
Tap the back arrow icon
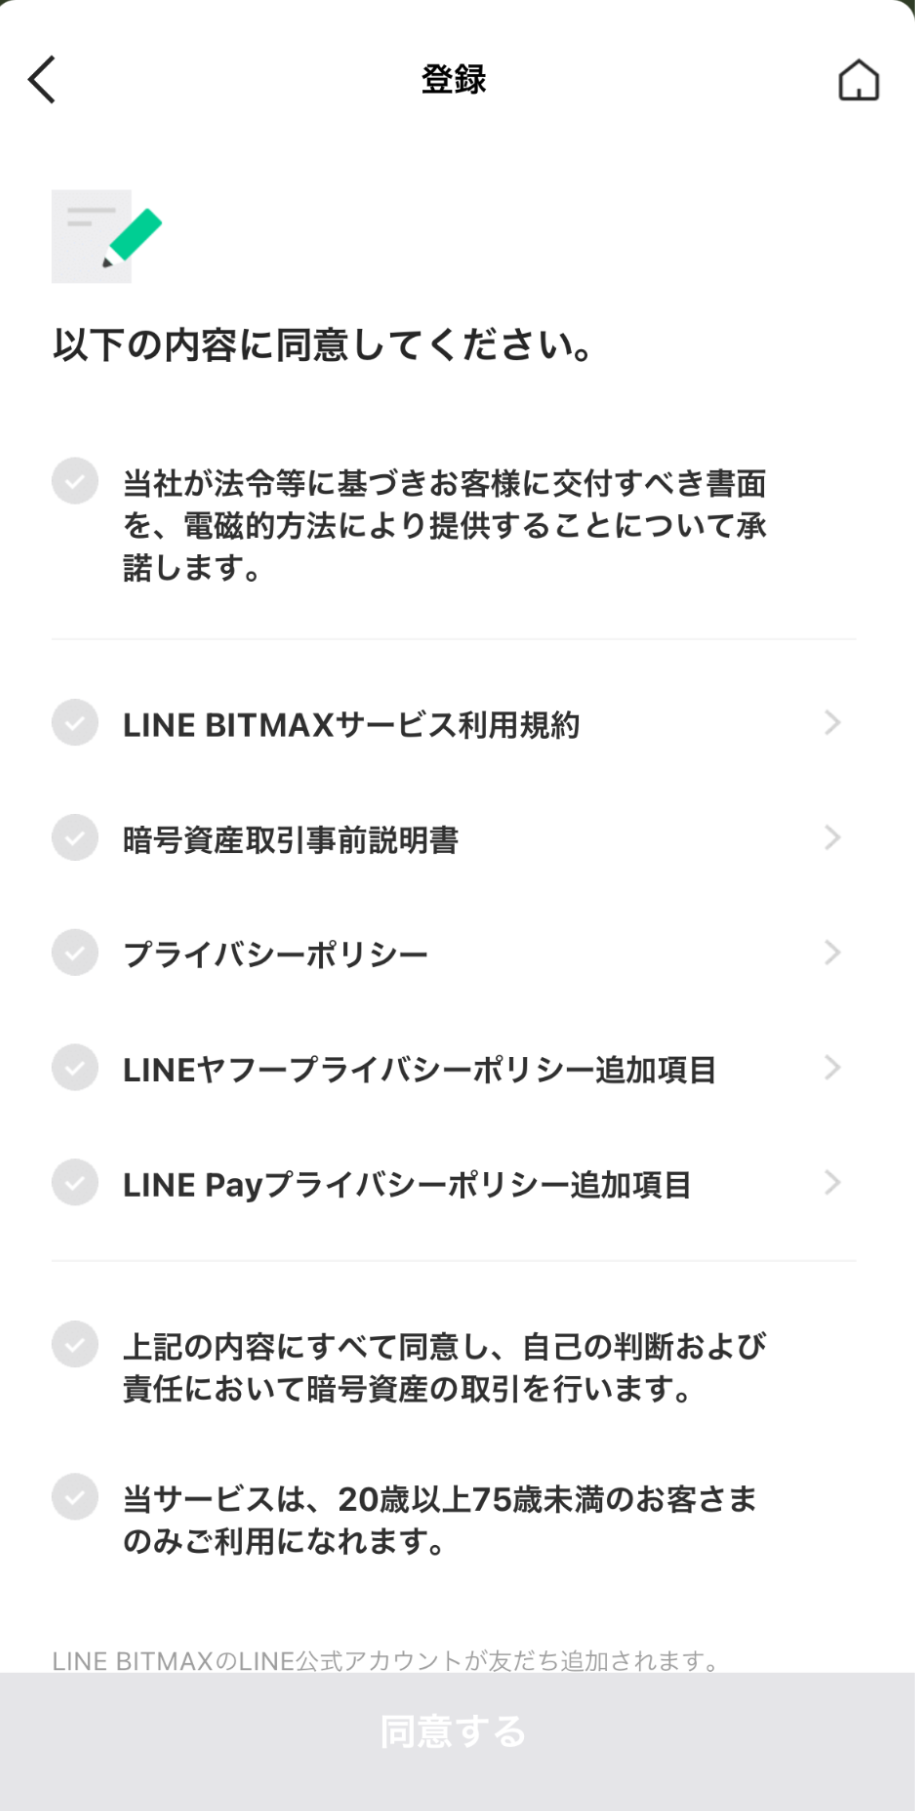pyautogui.click(x=42, y=80)
